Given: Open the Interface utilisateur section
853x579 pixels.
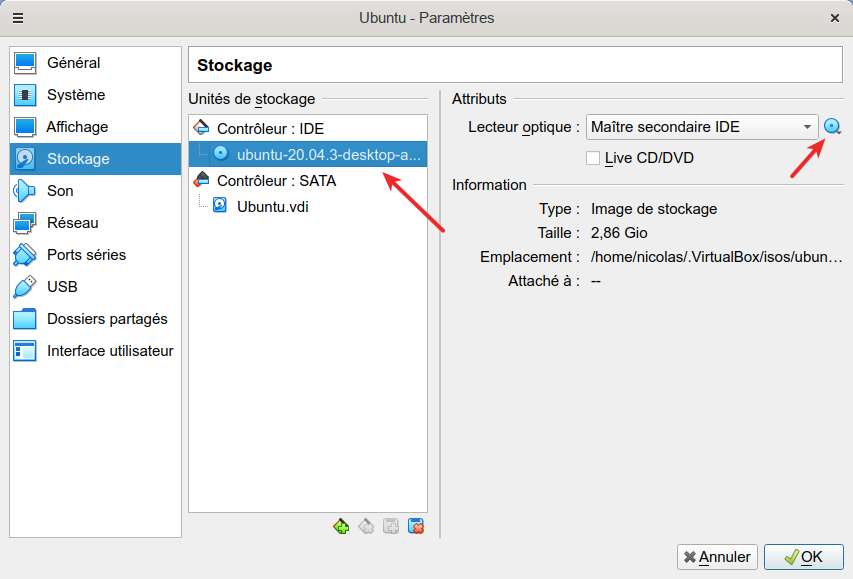Looking at the screenshot, I should point(110,351).
